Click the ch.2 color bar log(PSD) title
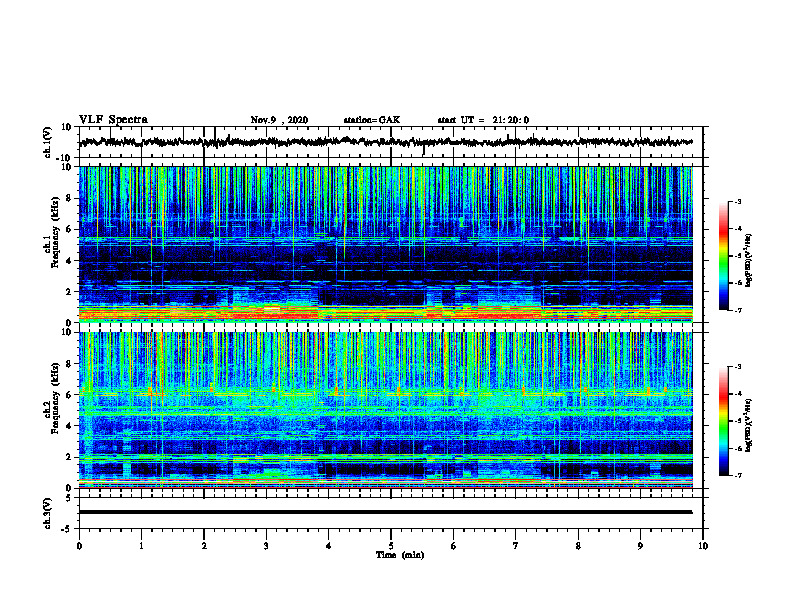This screenshot has width=792, height=612. click(x=748, y=425)
